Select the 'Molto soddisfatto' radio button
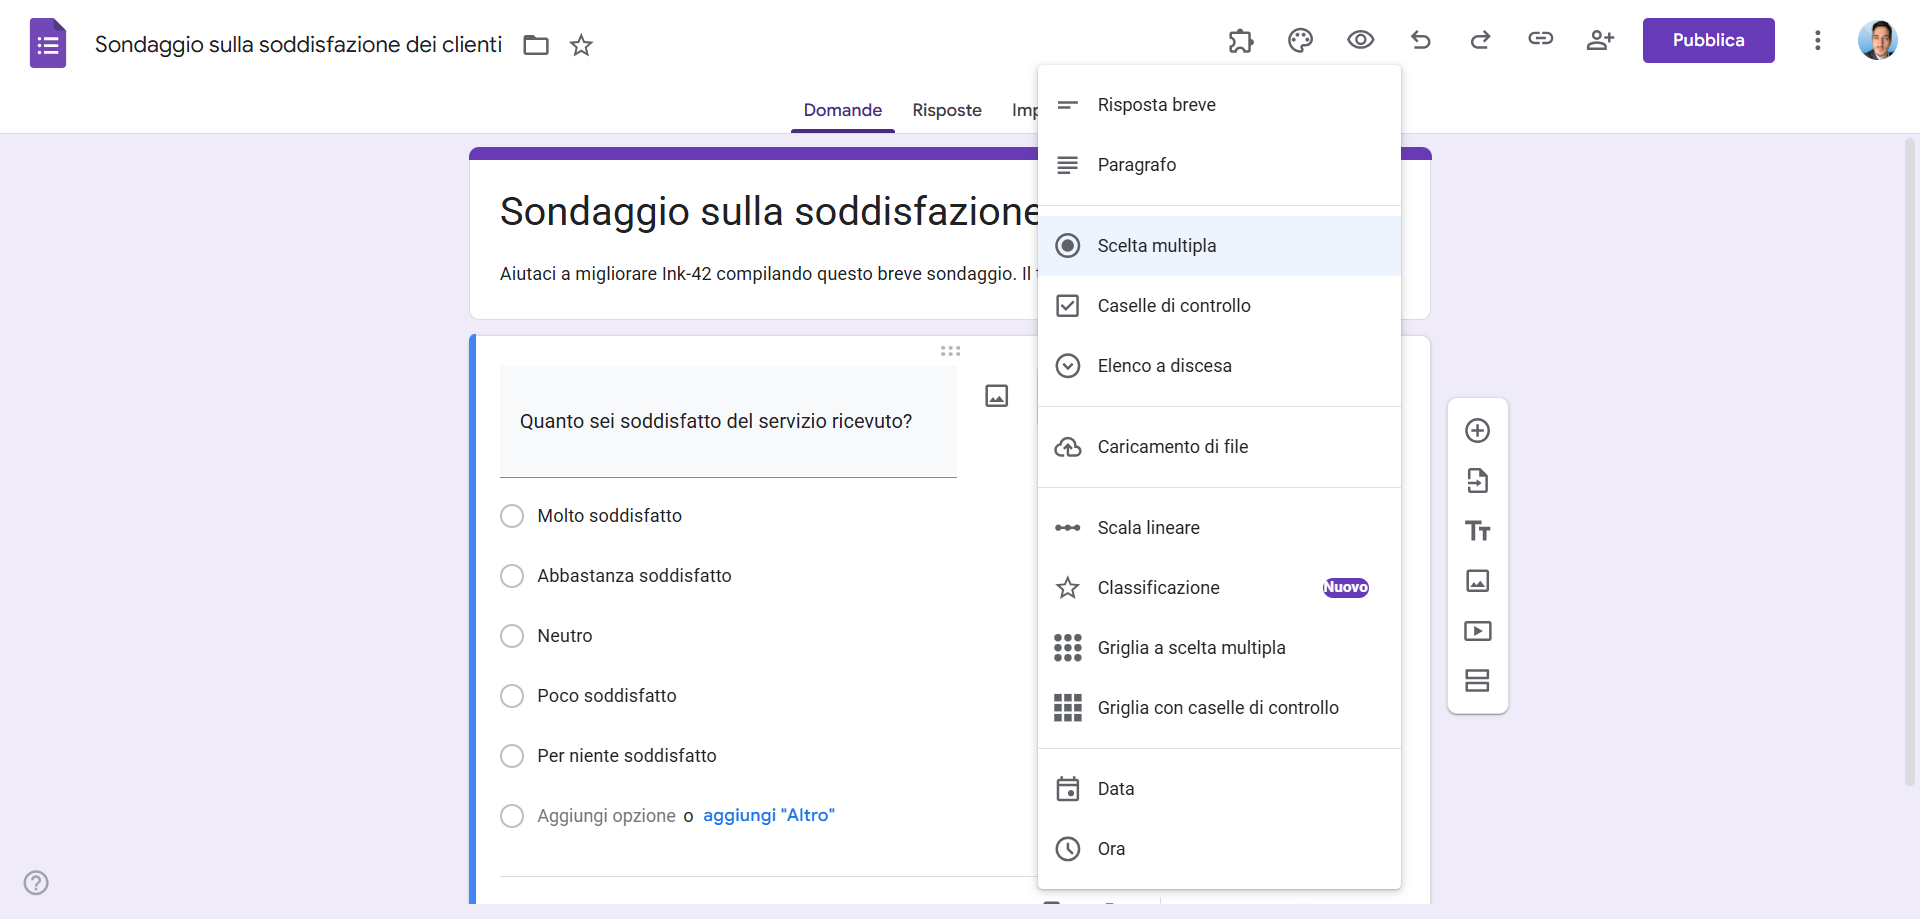 (x=512, y=516)
